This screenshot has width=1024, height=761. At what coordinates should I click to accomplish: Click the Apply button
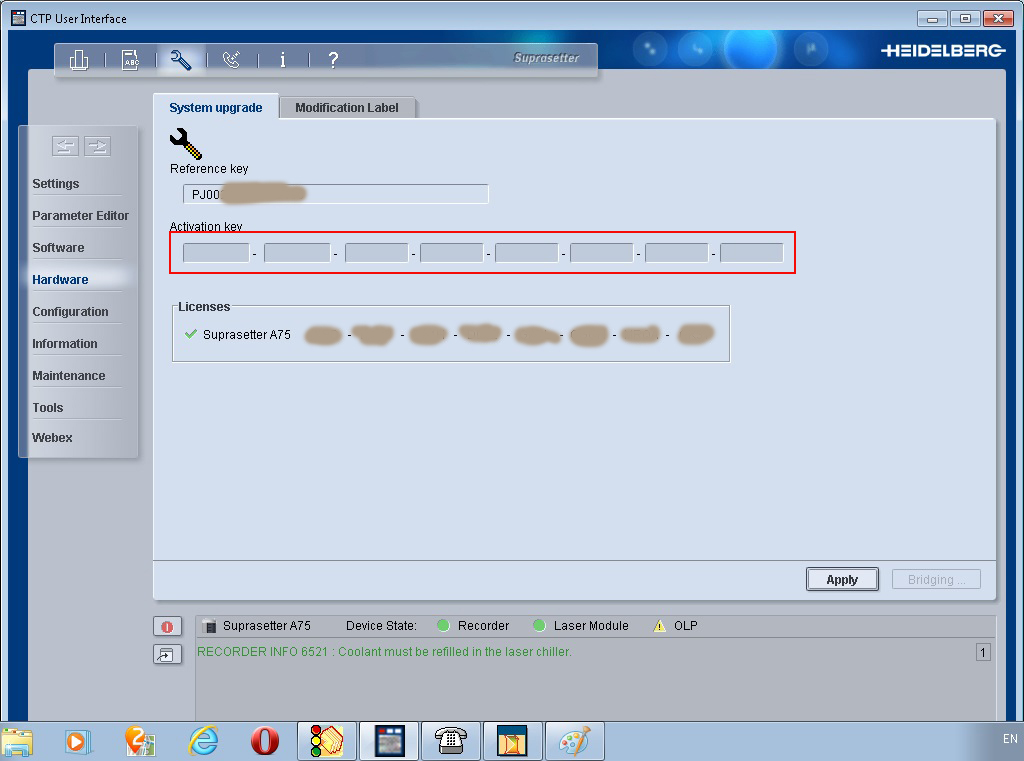click(x=842, y=579)
